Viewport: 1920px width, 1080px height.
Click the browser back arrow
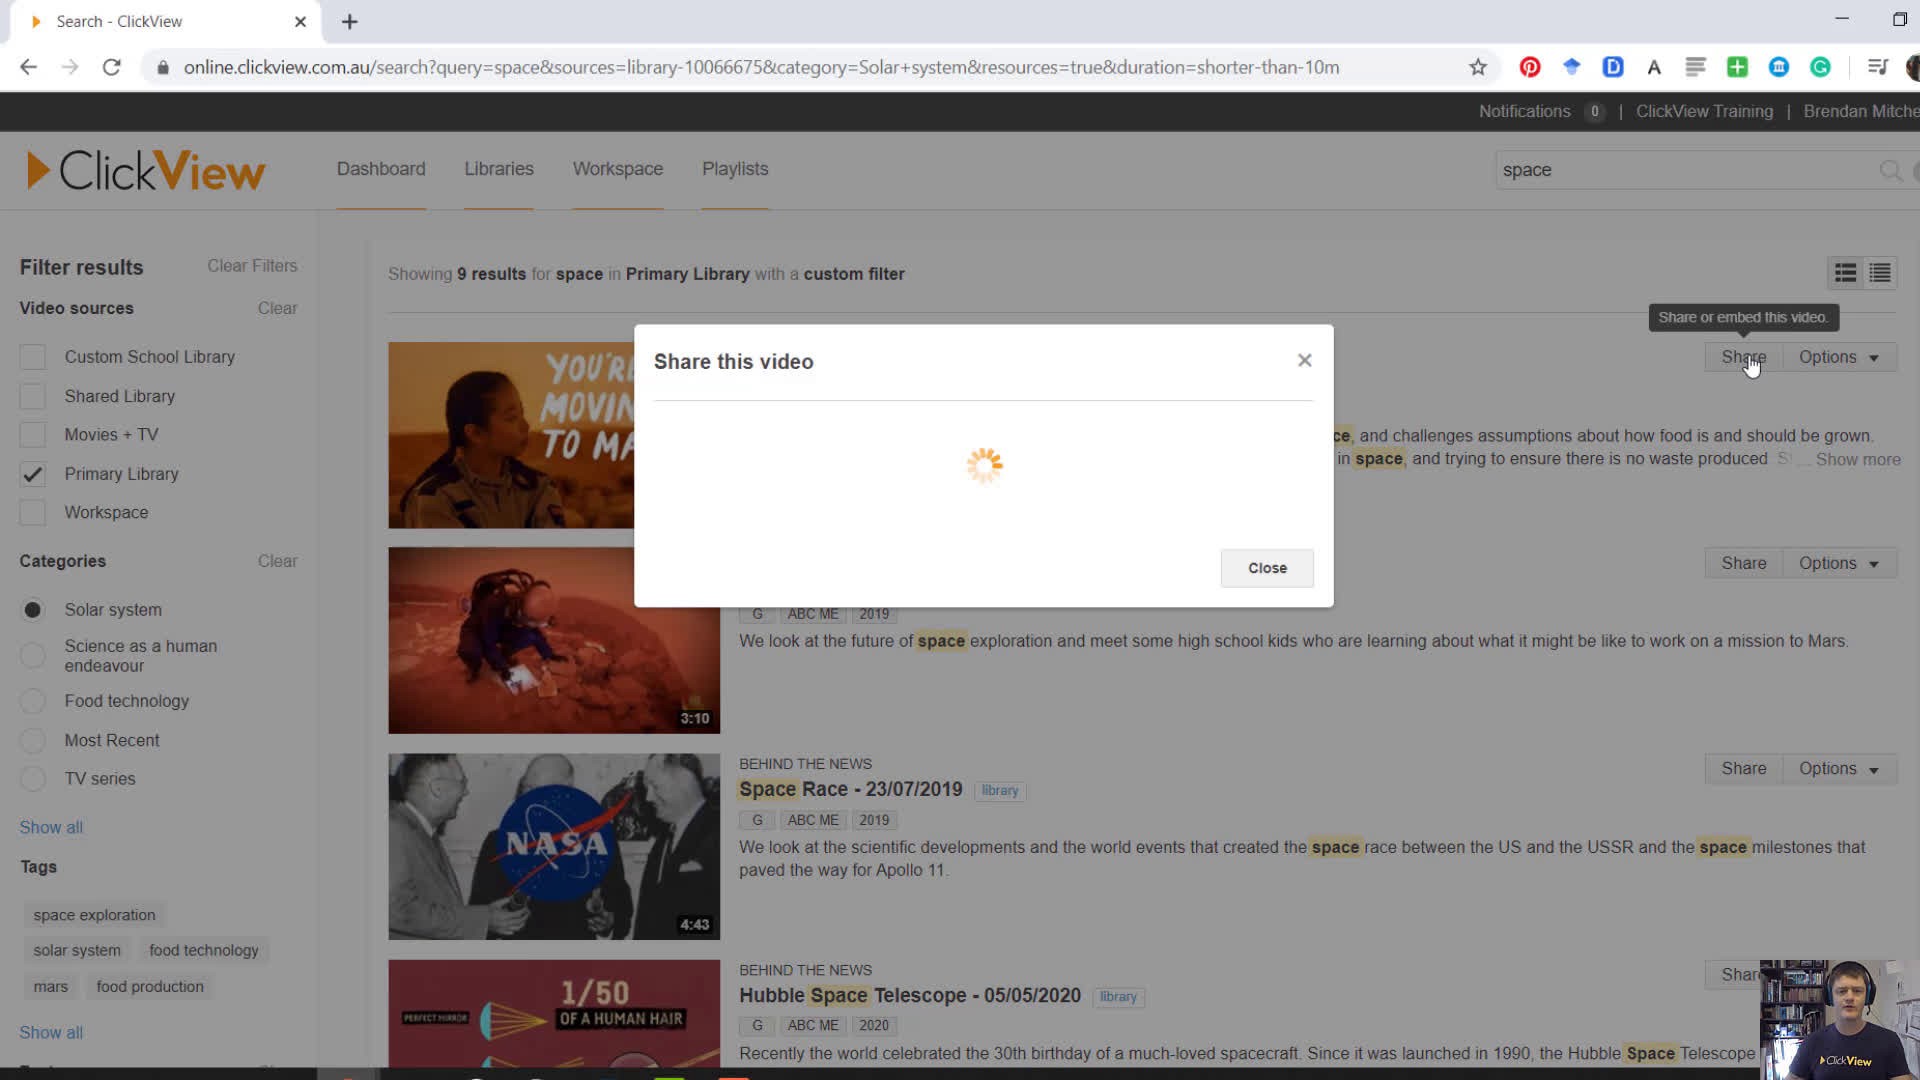pos(28,67)
